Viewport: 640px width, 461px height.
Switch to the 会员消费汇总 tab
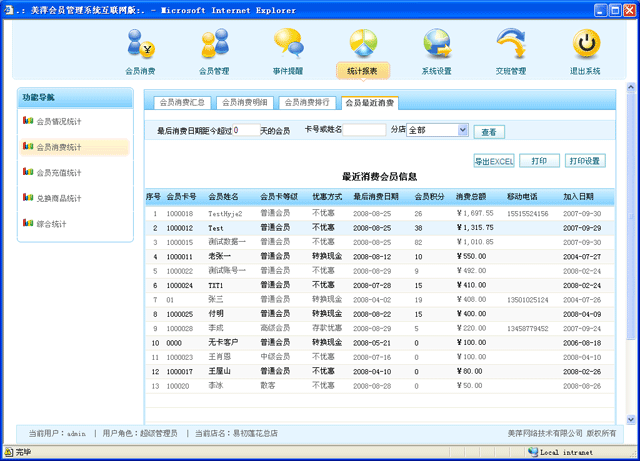[182, 103]
